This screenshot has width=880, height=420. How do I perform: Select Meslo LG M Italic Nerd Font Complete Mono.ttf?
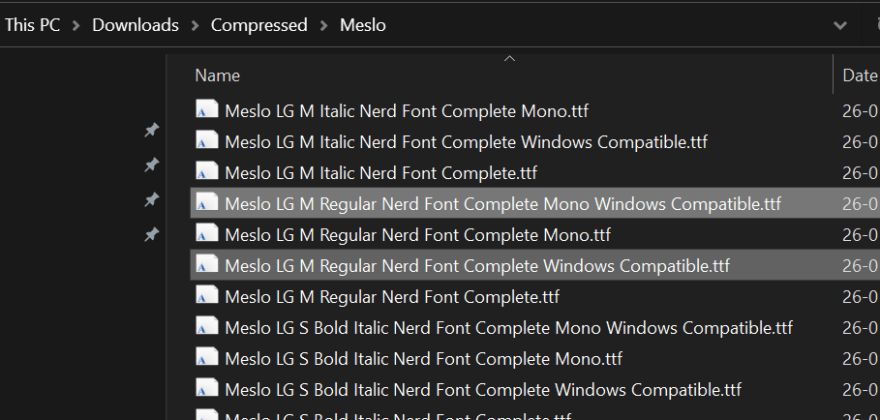coord(406,111)
